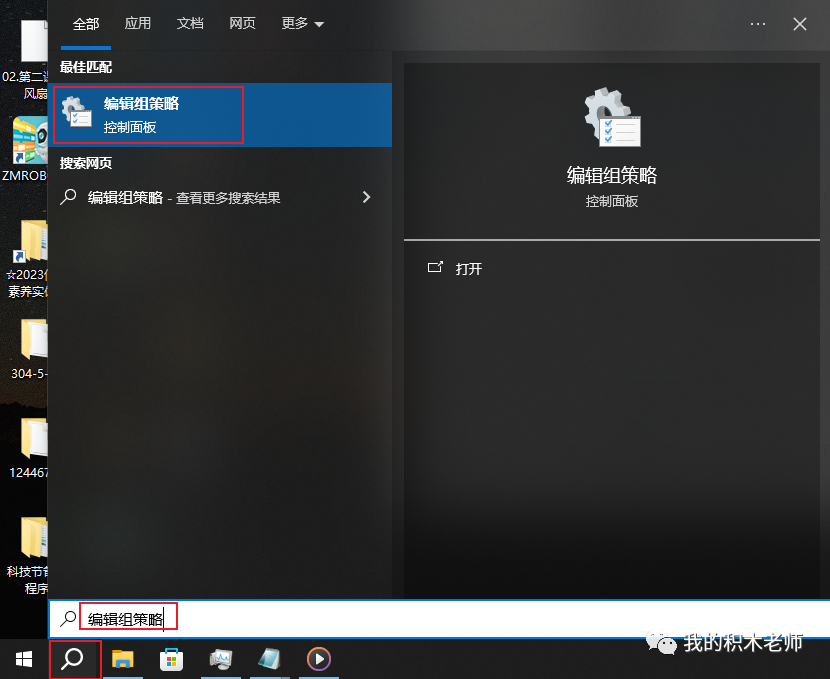Open File Explorer from the taskbar
Screen dimensions: 830x679
tap(123, 660)
